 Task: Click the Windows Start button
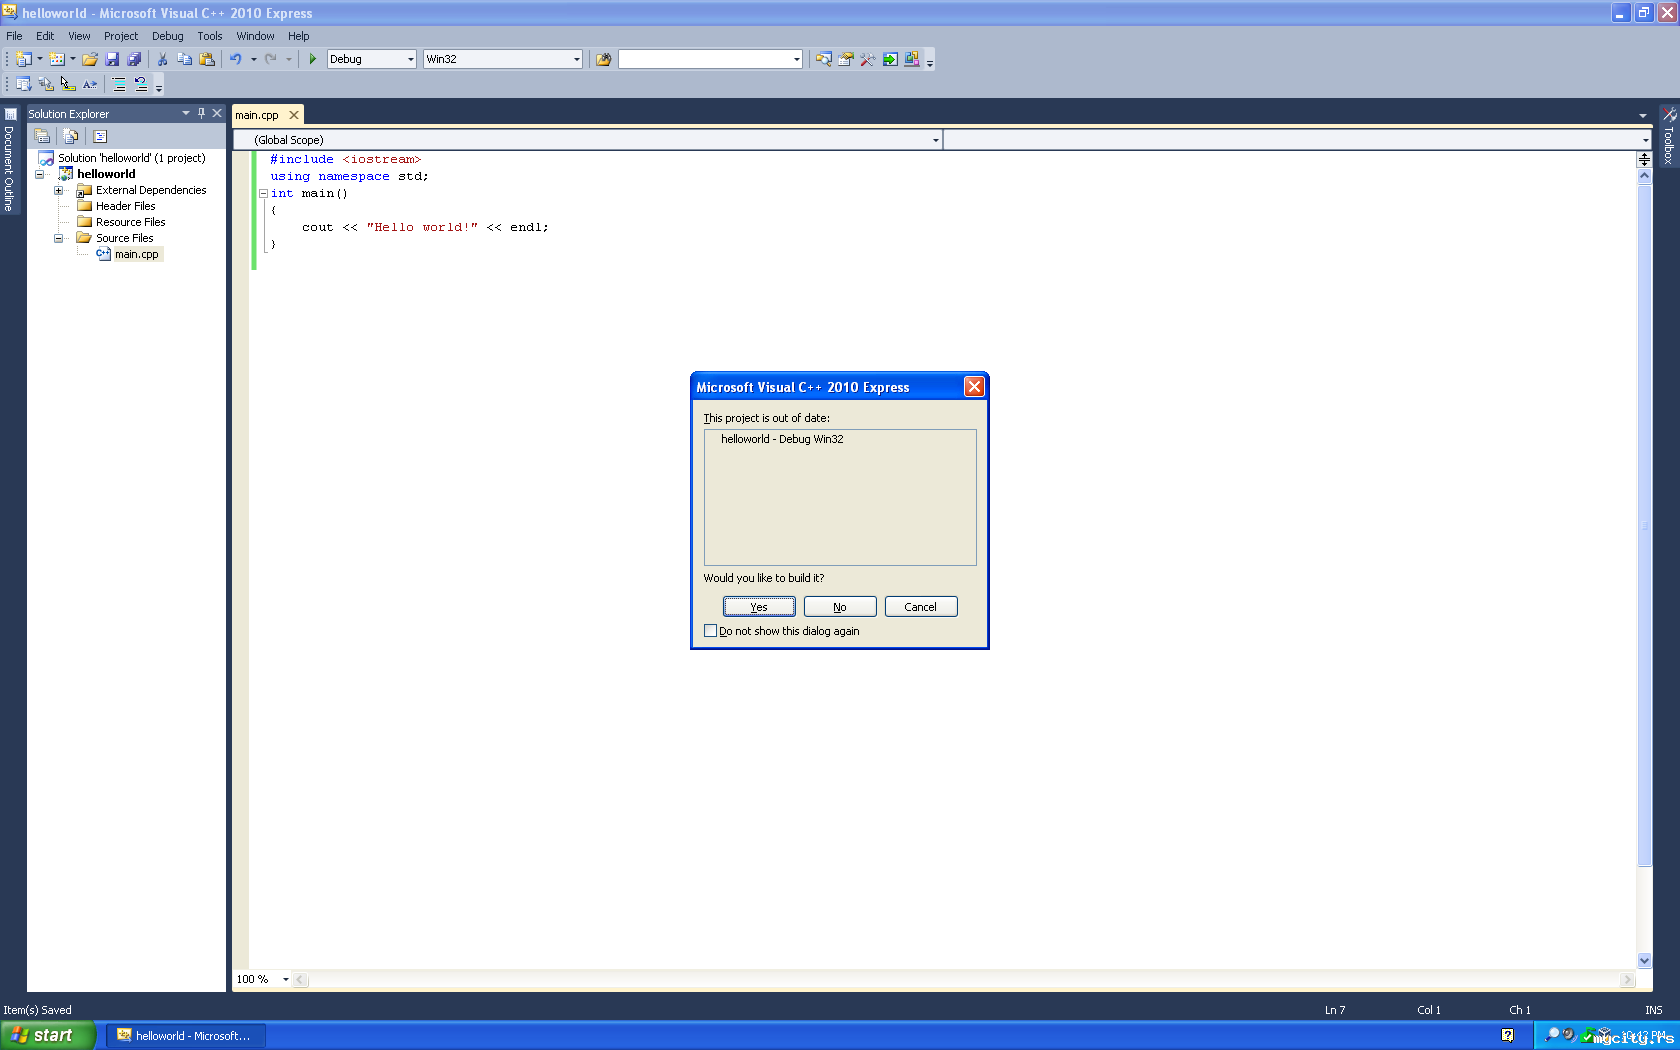pyautogui.click(x=48, y=1035)
